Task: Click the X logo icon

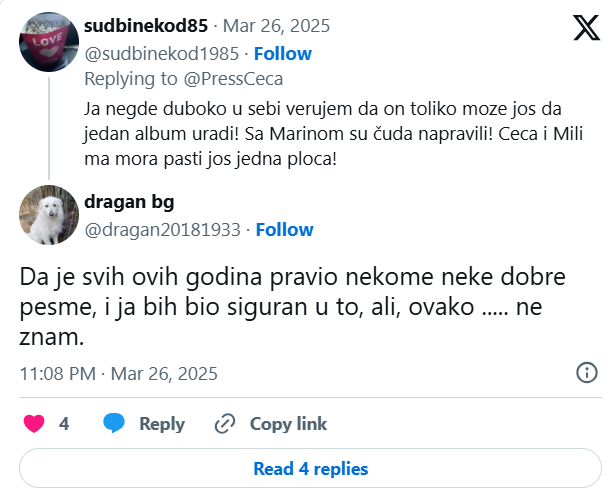Action: [585, 29]
